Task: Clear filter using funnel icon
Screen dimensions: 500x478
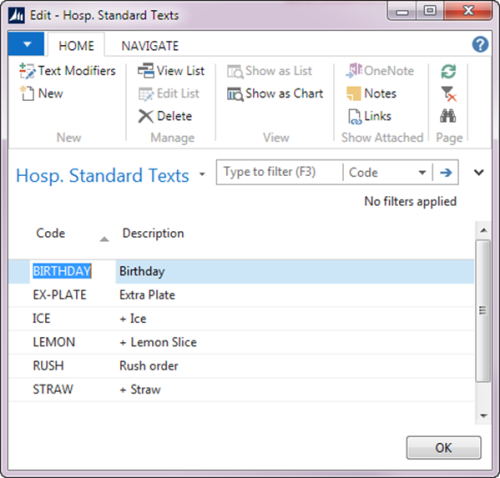Action: [x=448, y=94]
